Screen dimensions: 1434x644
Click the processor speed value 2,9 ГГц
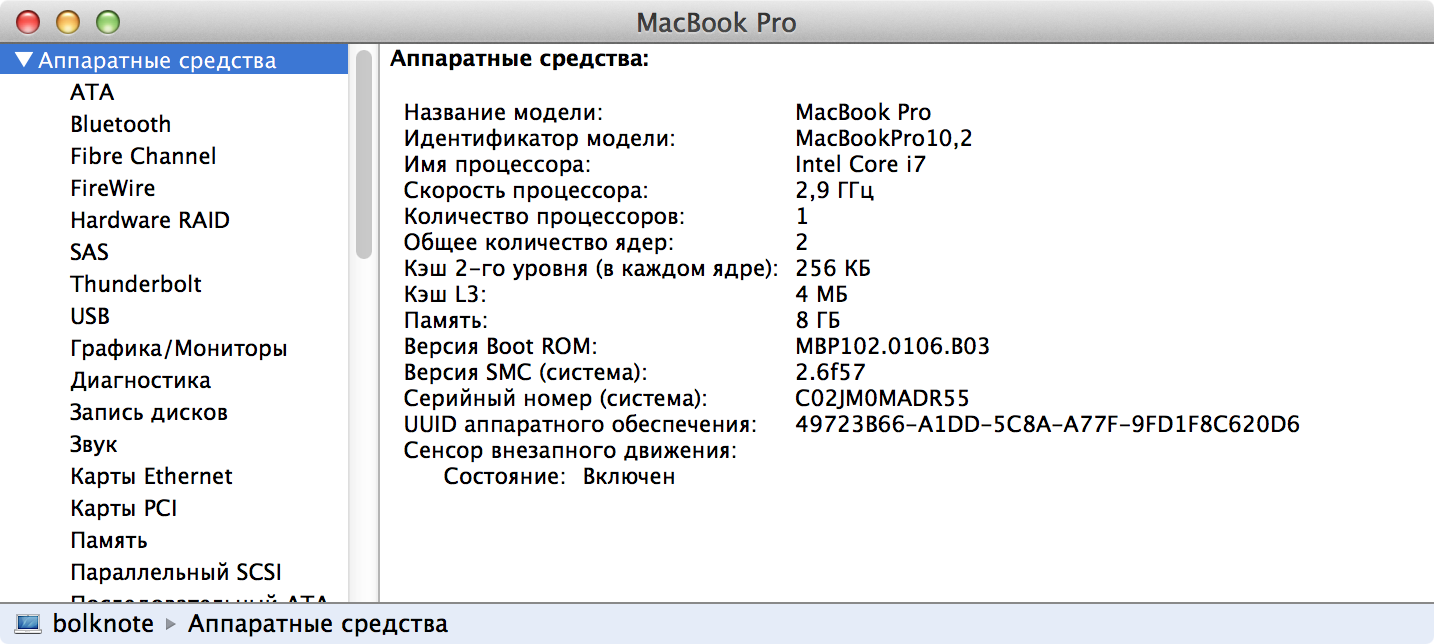pos(835,190)
